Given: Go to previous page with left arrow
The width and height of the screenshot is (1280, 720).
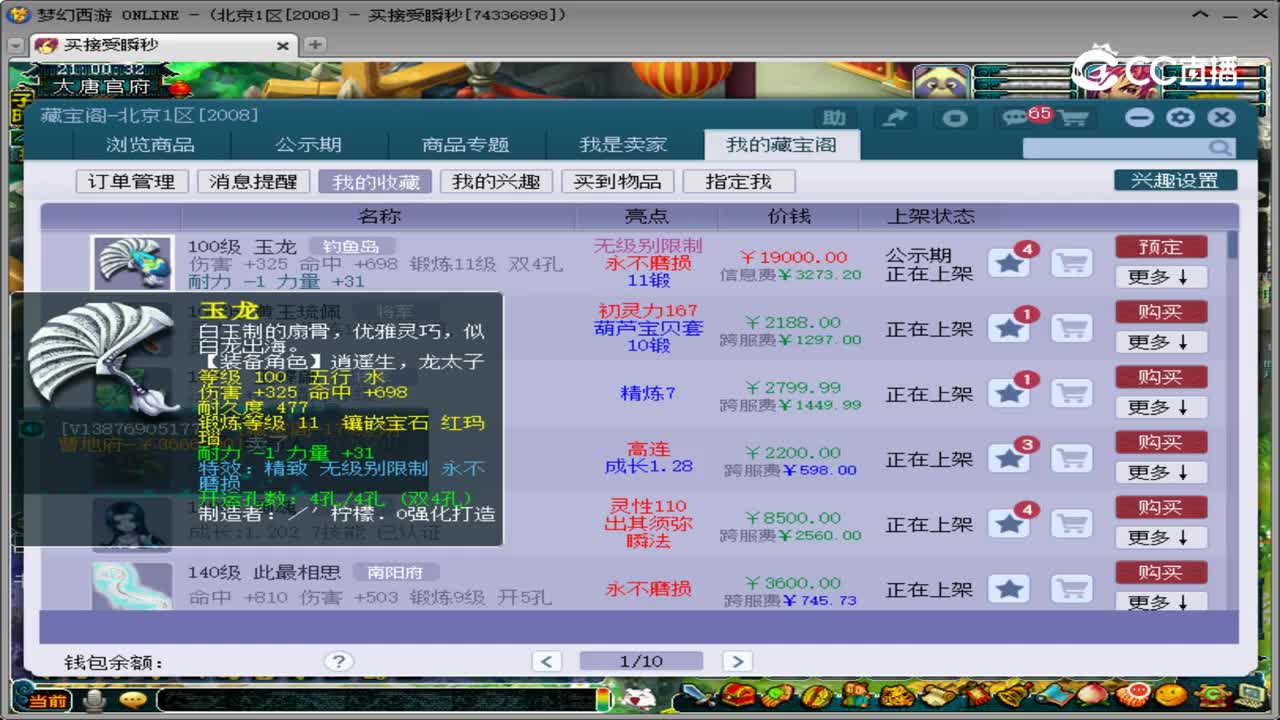Looking at the screenshot, I should tap(546, 661).
